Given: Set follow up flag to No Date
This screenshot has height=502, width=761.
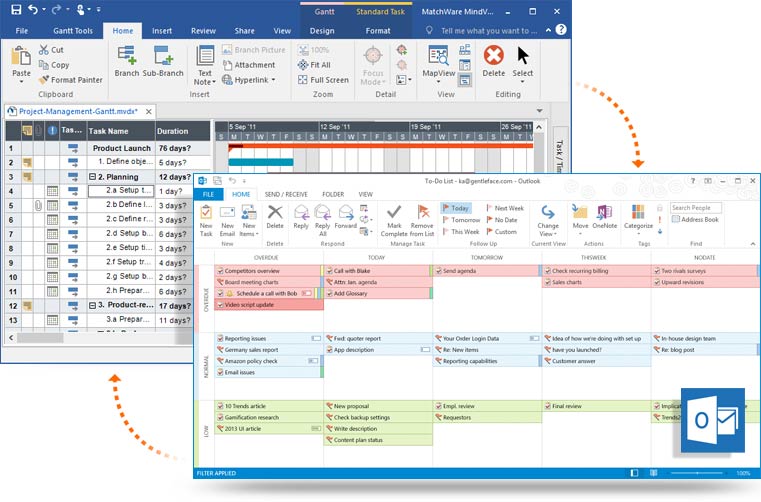Looking at the screenshot, I should (x=502, y=220).
